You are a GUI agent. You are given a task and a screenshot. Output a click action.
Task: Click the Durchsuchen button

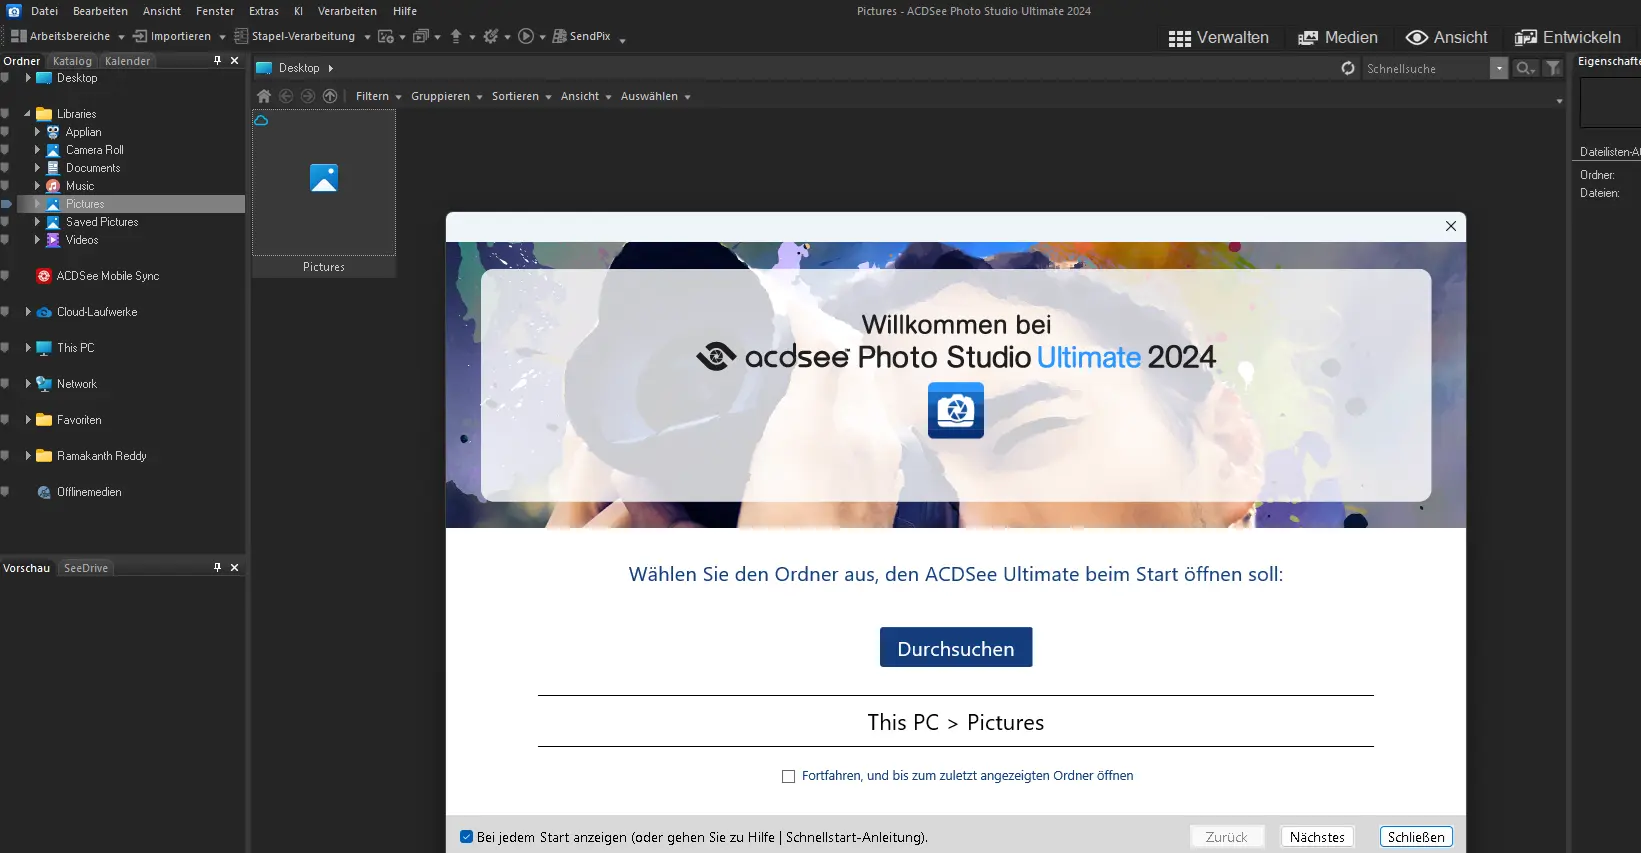point(956,648)
